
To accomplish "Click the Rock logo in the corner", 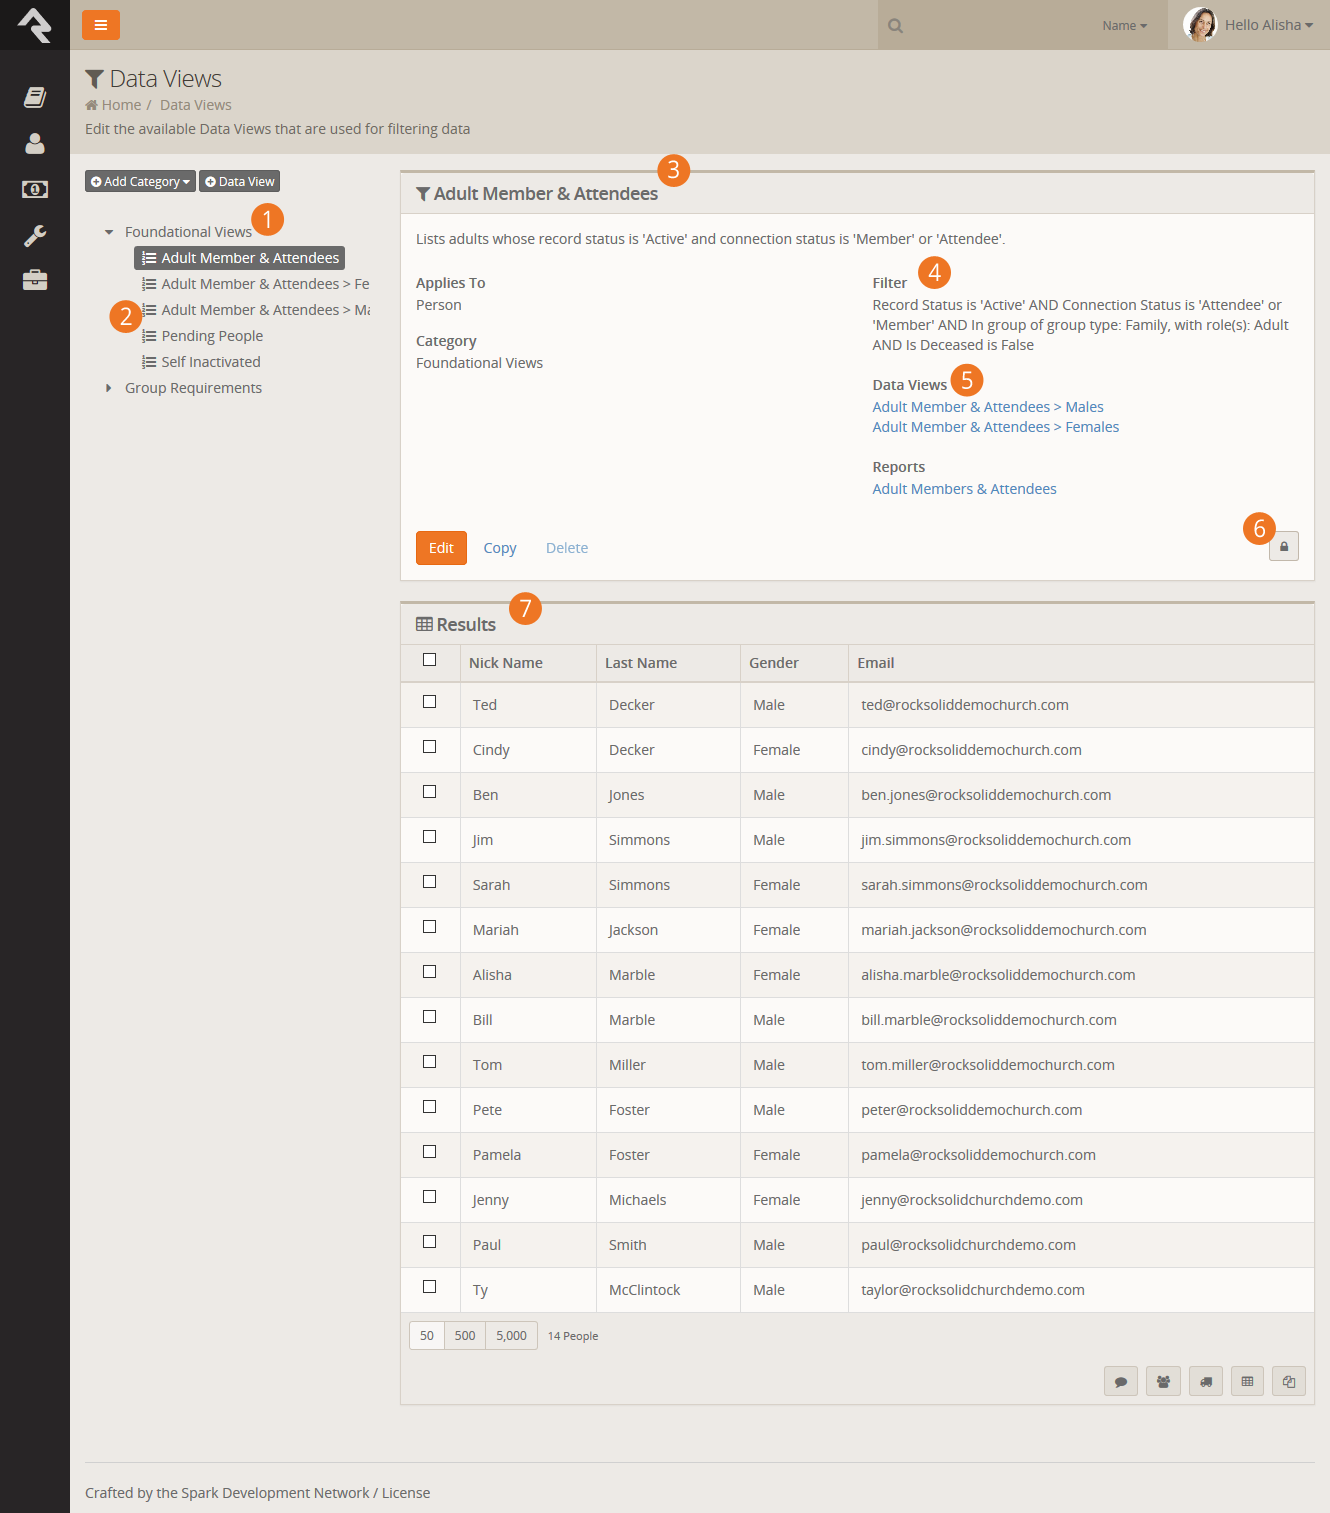I will 35,25.
